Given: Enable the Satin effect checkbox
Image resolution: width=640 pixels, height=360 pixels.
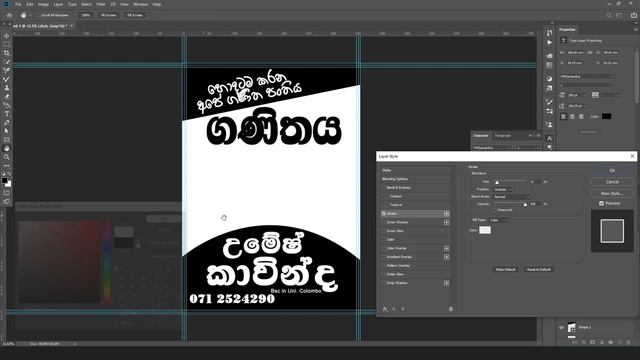Looking at the screenshot, I should click(384, 240).
